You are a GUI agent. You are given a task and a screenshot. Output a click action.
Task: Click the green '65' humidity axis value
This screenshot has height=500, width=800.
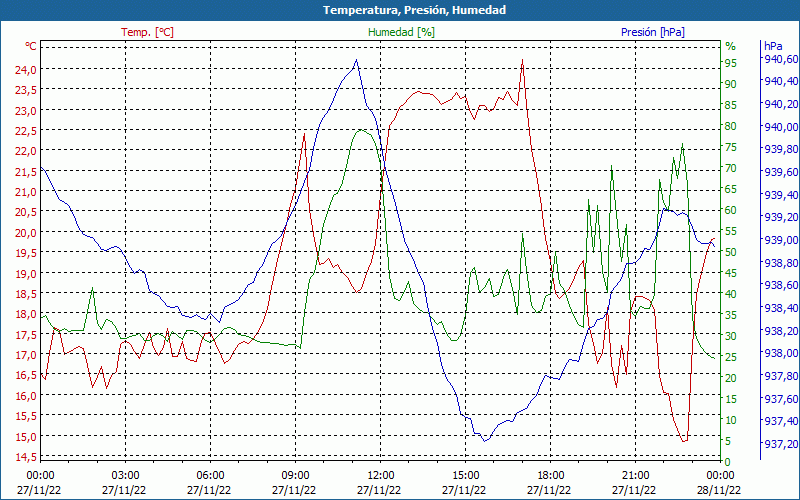(731, 189)
